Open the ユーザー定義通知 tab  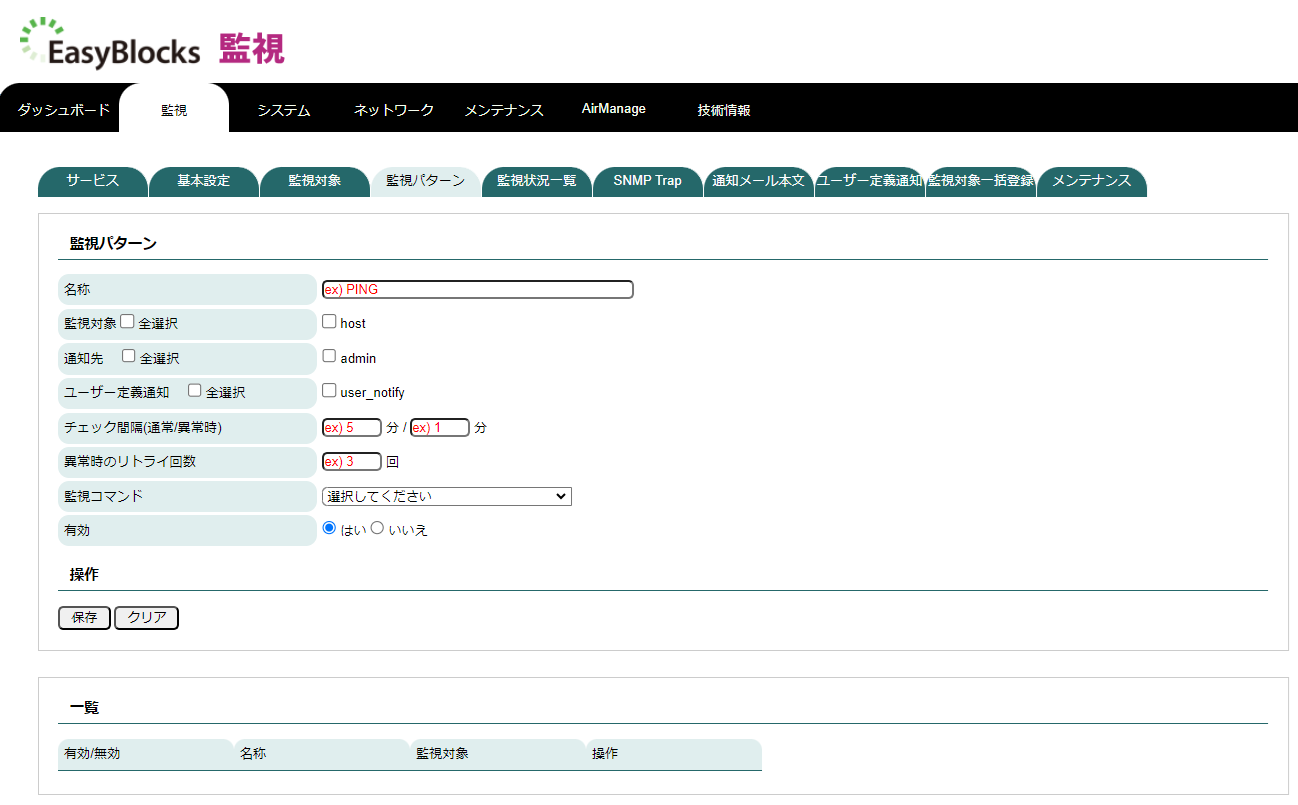pyautogui.click(x=870, y=181)
